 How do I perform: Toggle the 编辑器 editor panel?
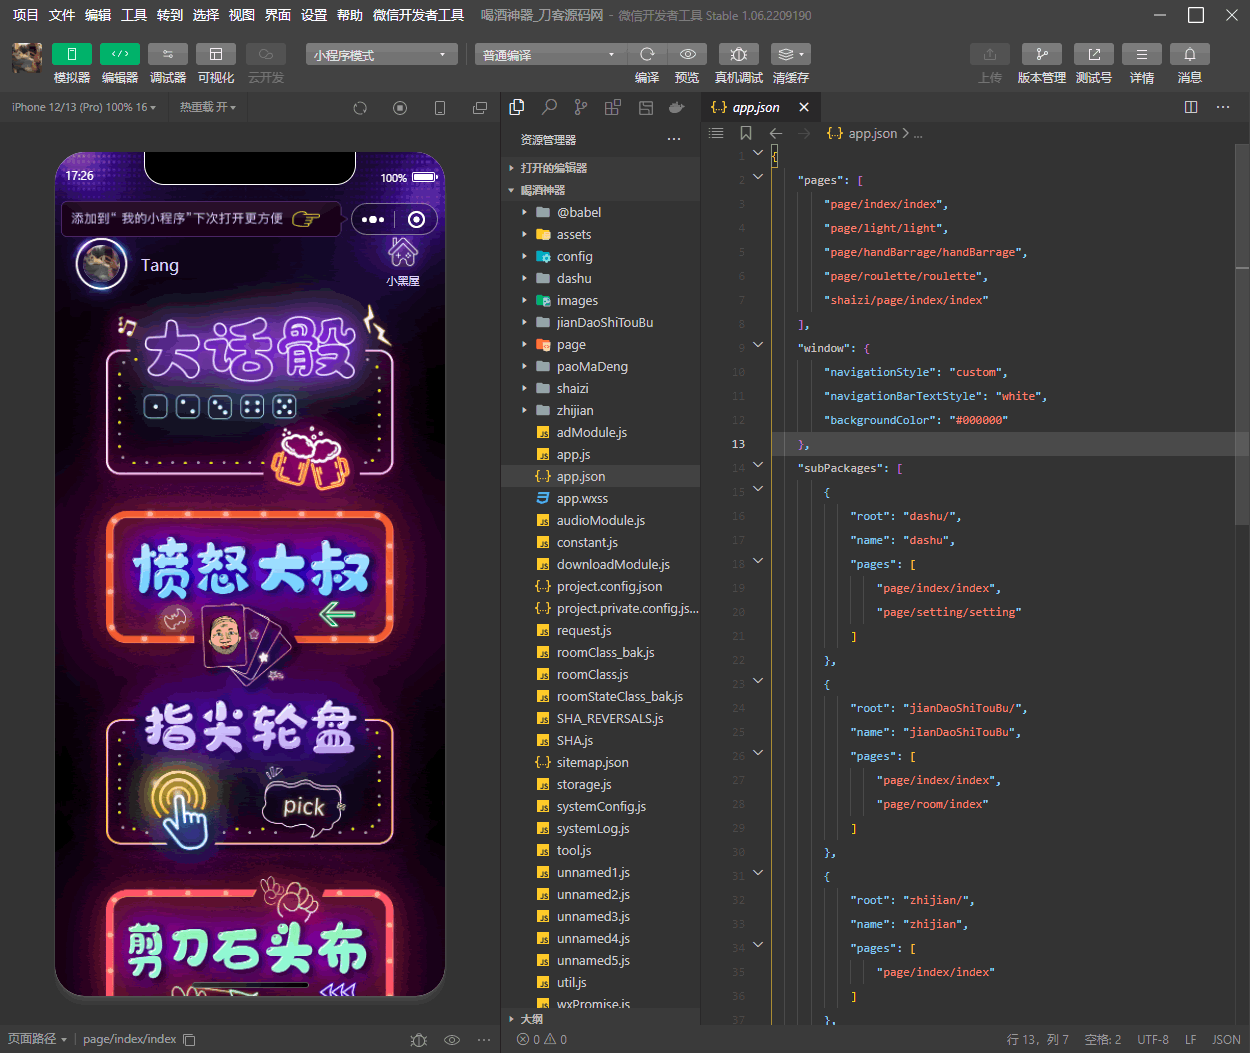119,54
